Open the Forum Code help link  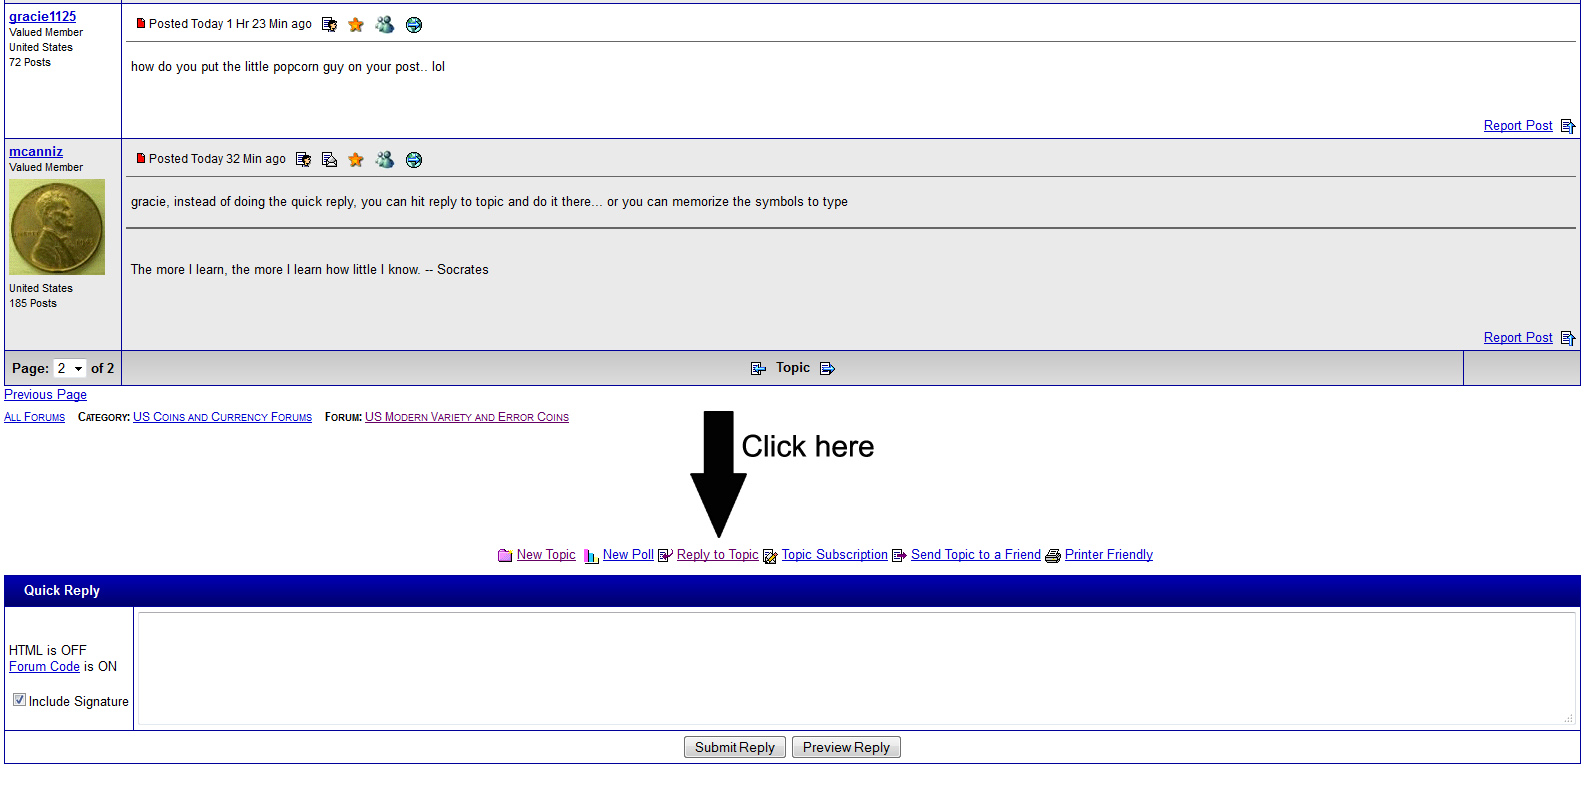(44, 666)
